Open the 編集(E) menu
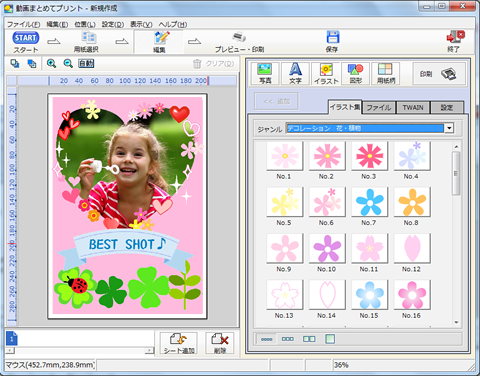 click(x=57, y=24)
